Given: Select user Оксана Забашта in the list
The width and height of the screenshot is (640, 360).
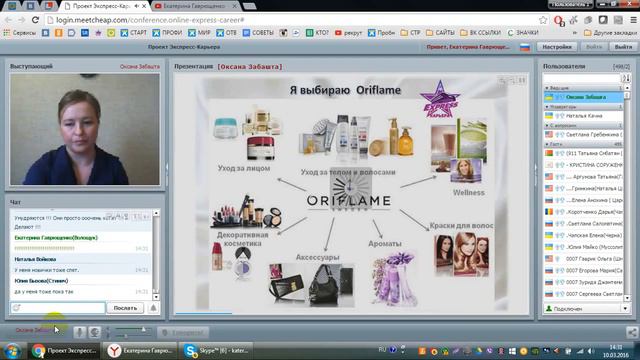Looking at the screenshot, I should point(583,97).
